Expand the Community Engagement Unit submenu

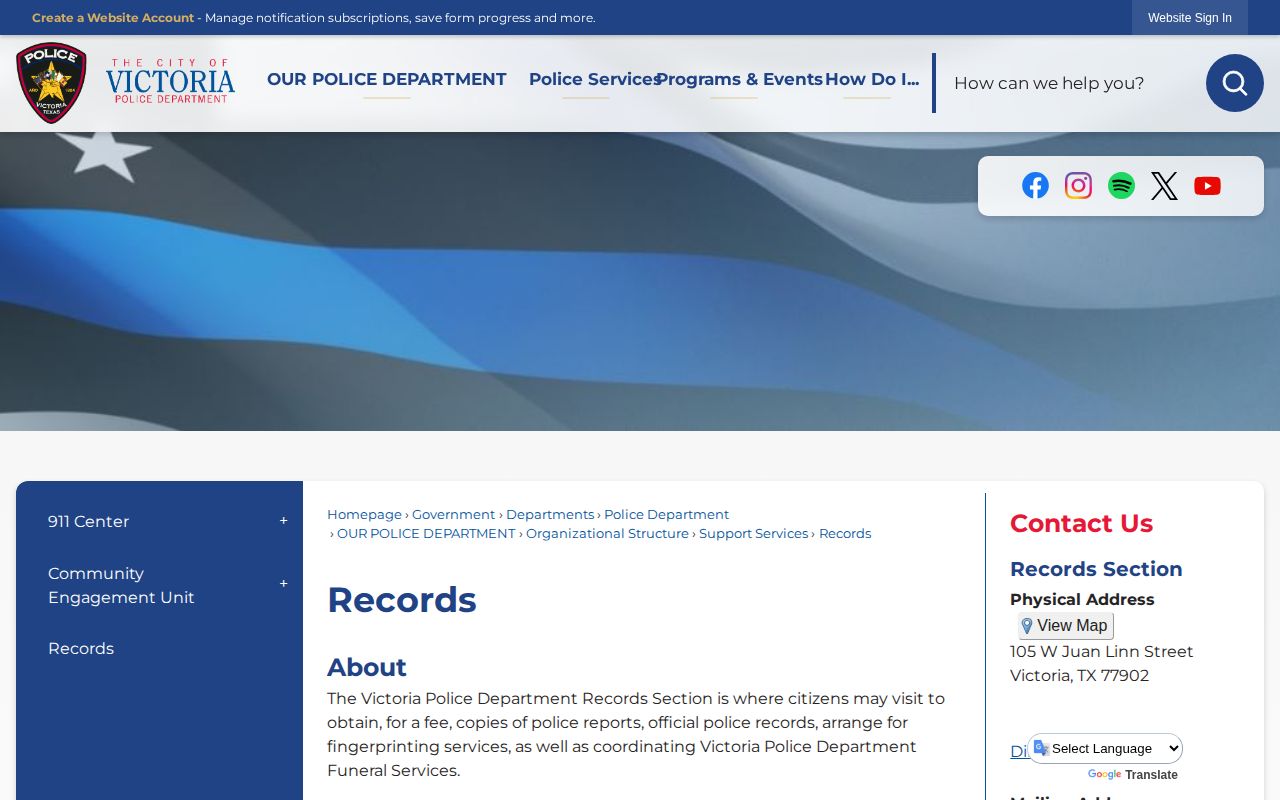coord(283,584)
